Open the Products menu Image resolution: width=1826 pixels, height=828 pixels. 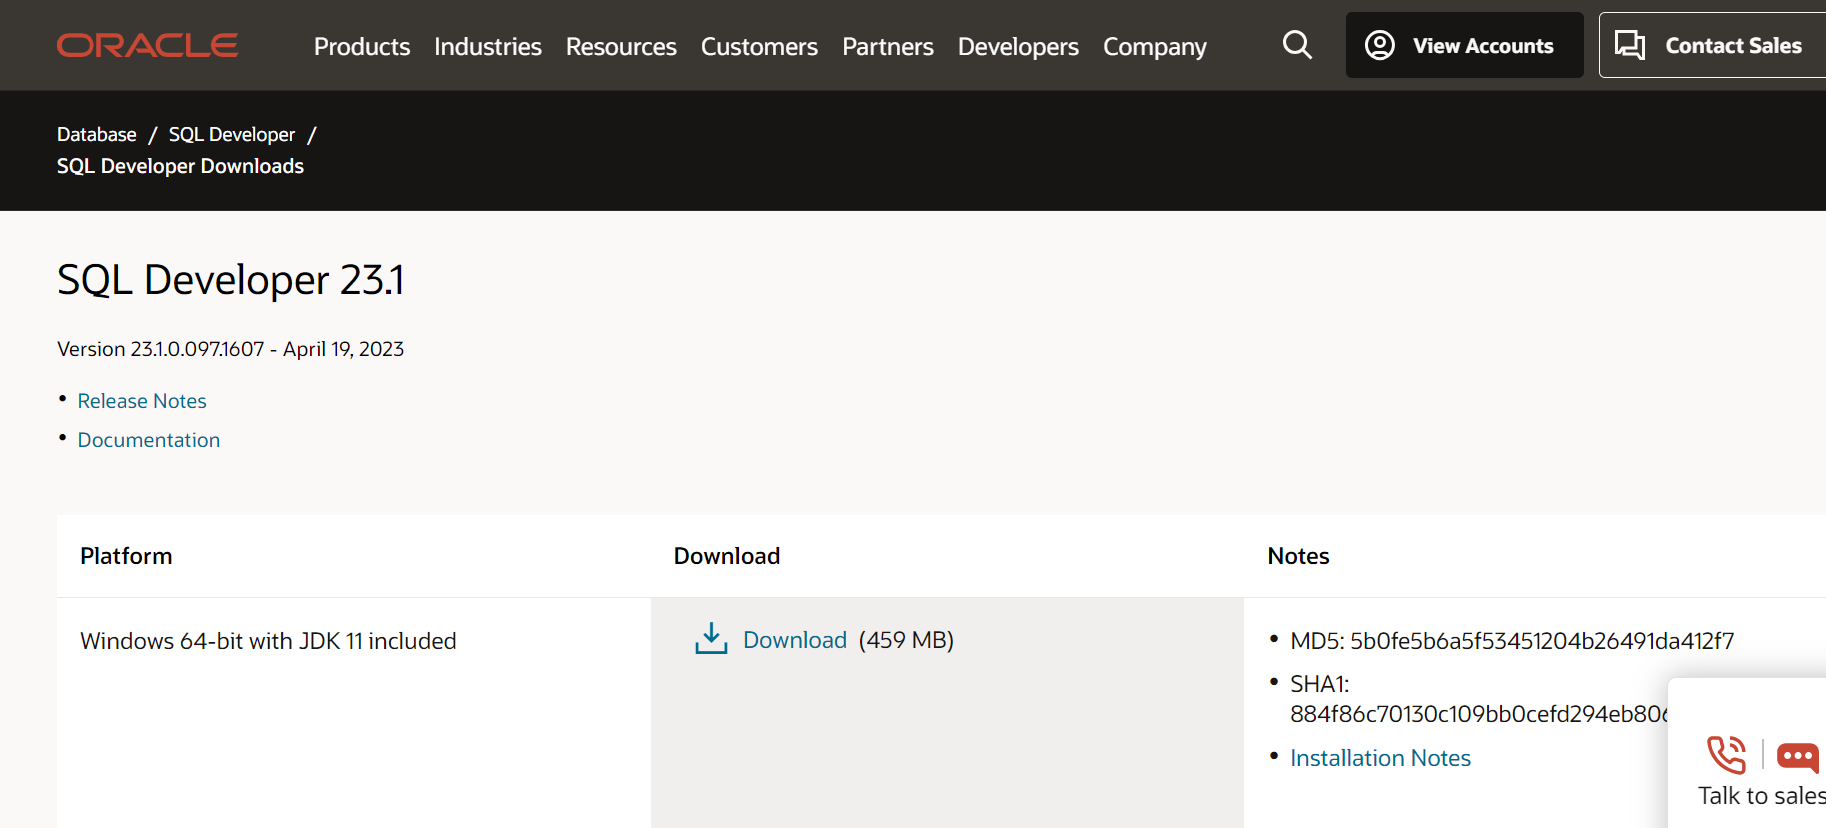[362, 47]
